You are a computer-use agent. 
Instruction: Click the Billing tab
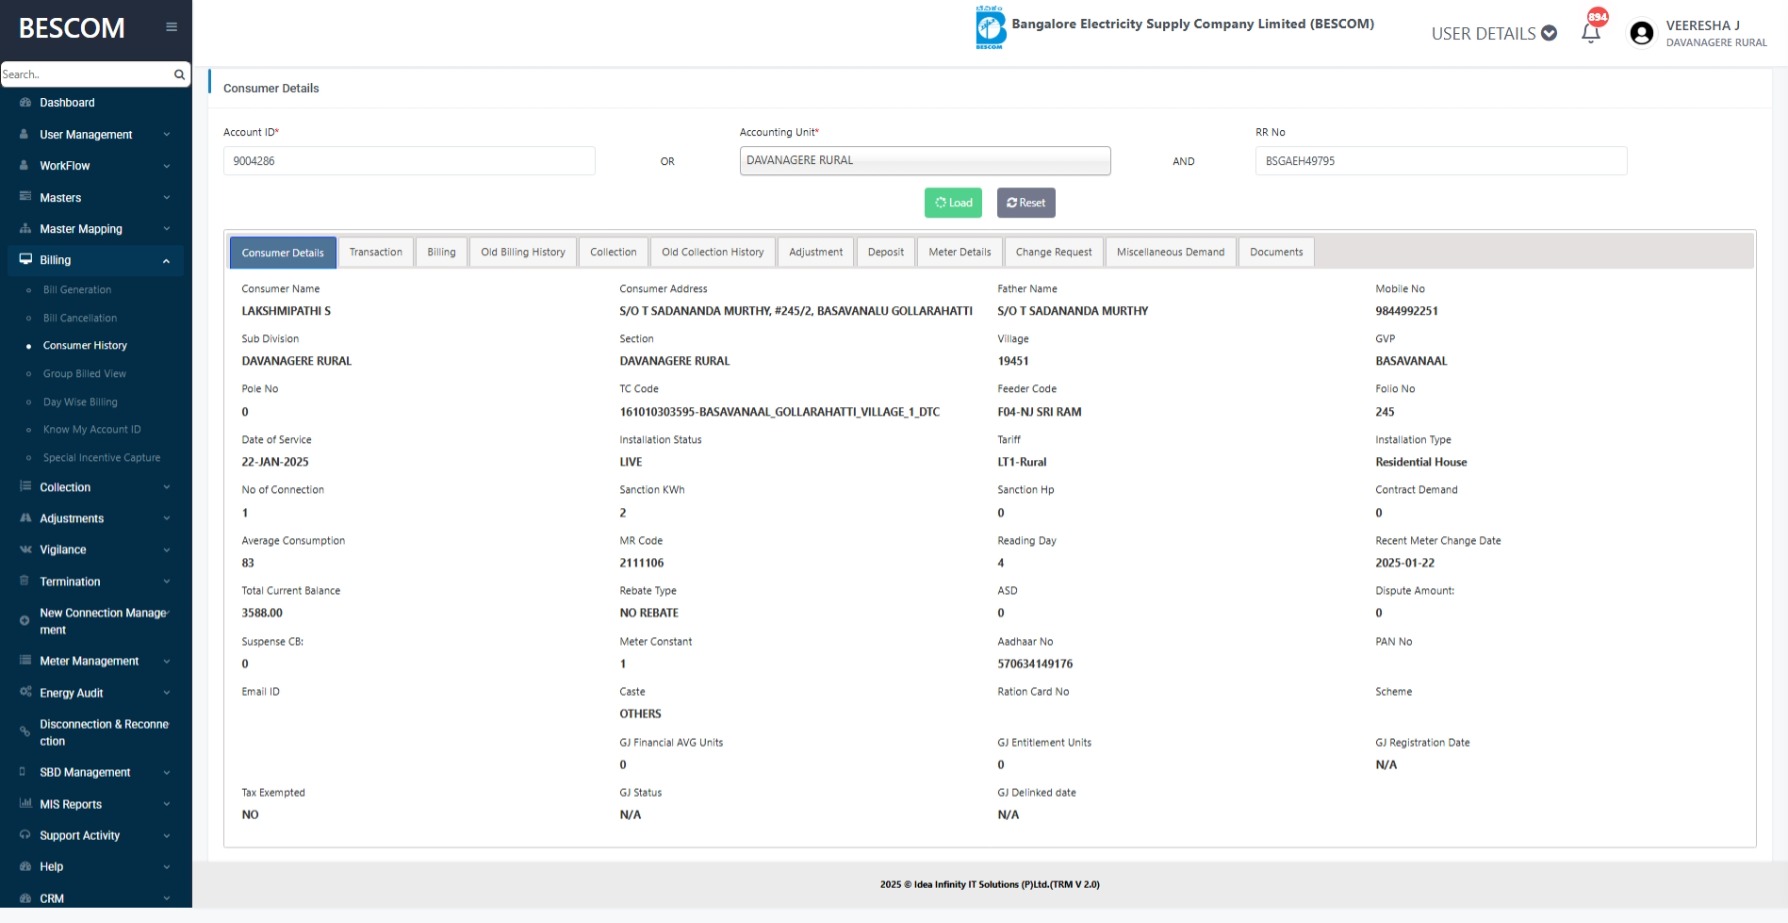(441, 252)
